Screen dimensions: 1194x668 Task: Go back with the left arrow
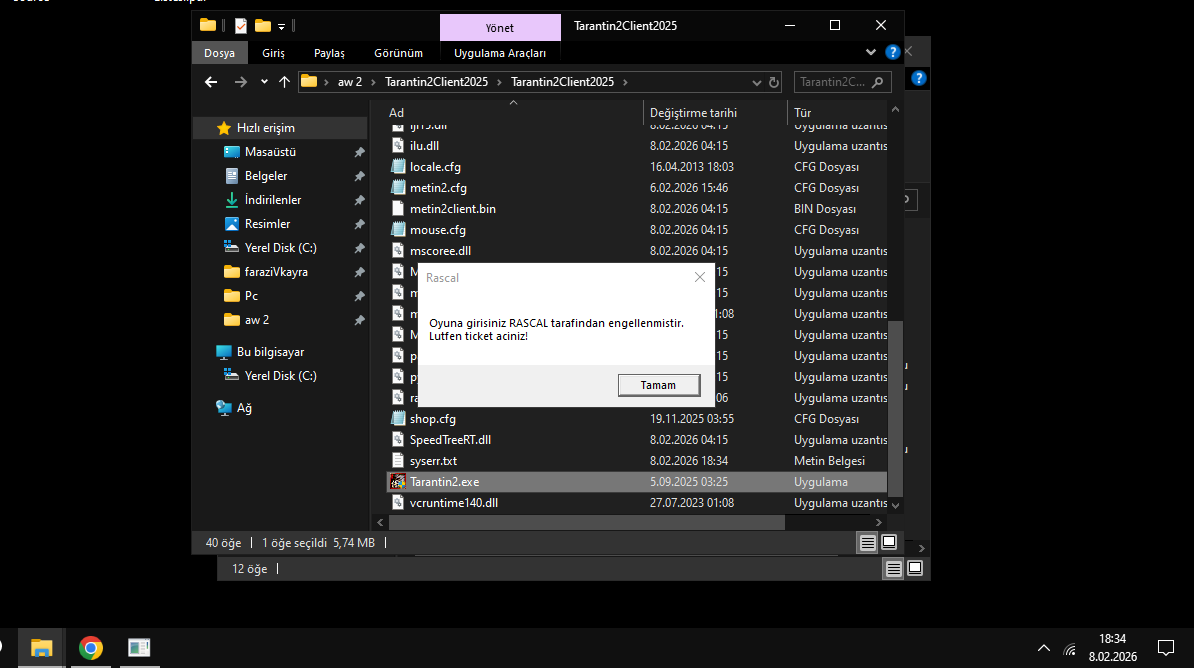pyautogui.click(x=211, y=82)
